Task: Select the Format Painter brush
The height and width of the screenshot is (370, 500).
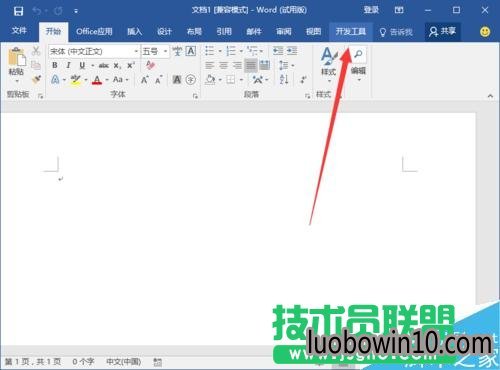Action: point(36,79)
